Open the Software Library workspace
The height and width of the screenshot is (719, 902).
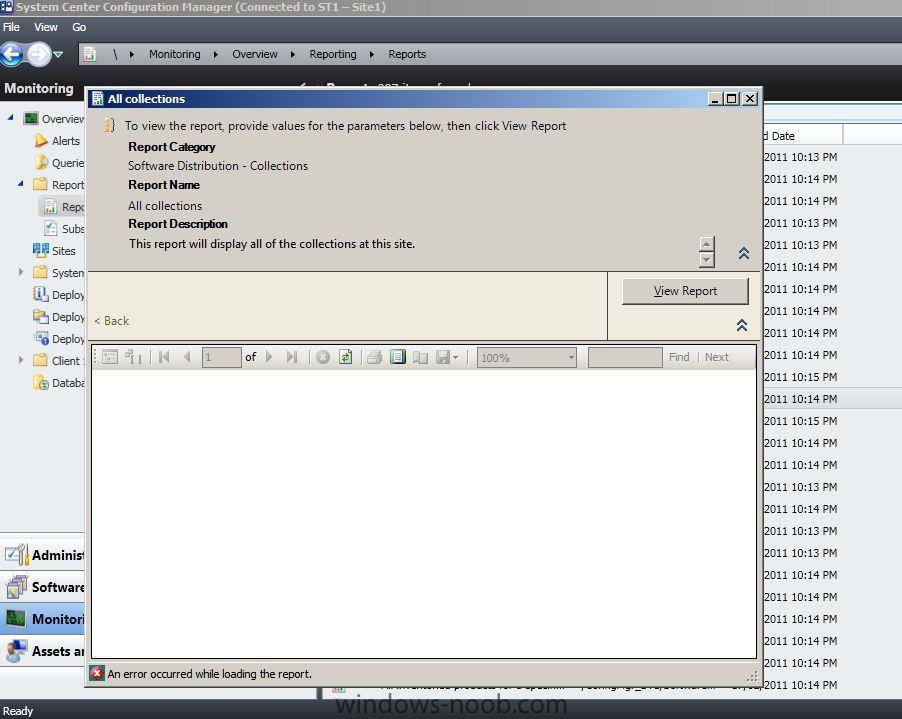point(43,587)
